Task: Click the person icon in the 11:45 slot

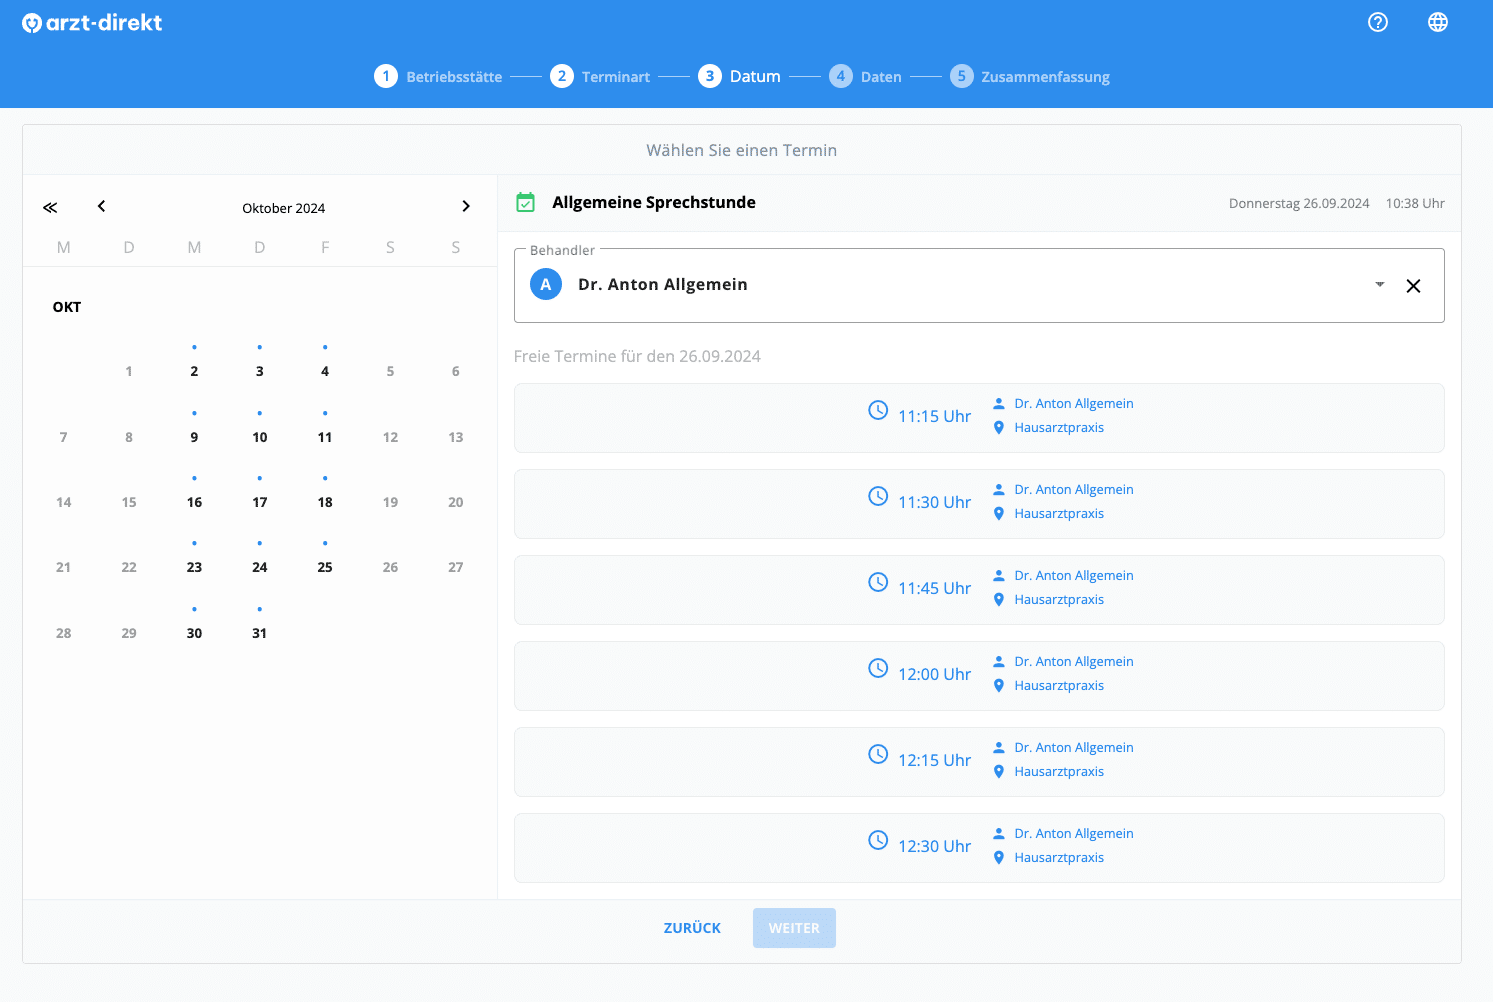Action: (x=999, y=575)
